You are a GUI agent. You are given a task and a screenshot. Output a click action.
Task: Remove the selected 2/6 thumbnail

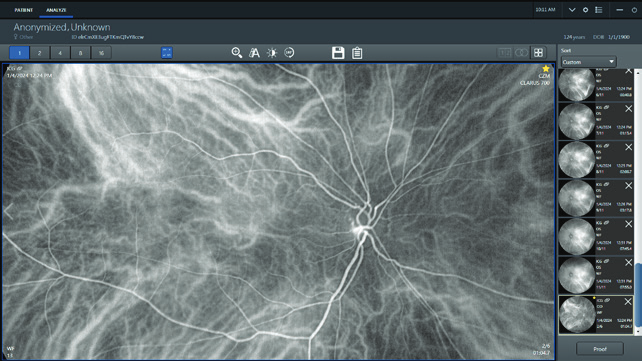pyautogui.click(x=628, y=302)
